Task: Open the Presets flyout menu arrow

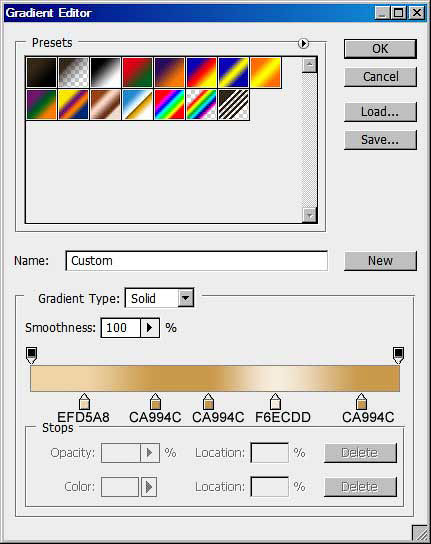Action: 303,43
